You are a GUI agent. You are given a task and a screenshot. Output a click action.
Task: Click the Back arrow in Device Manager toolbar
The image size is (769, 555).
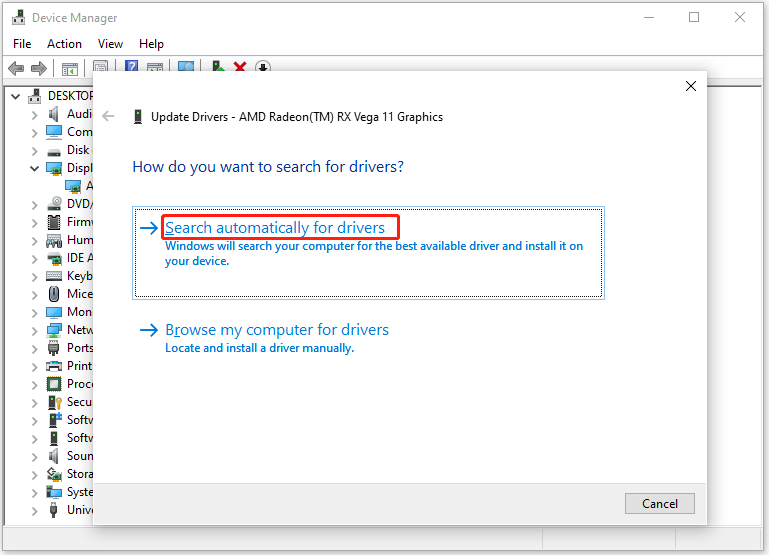click(x=16, y=68)
